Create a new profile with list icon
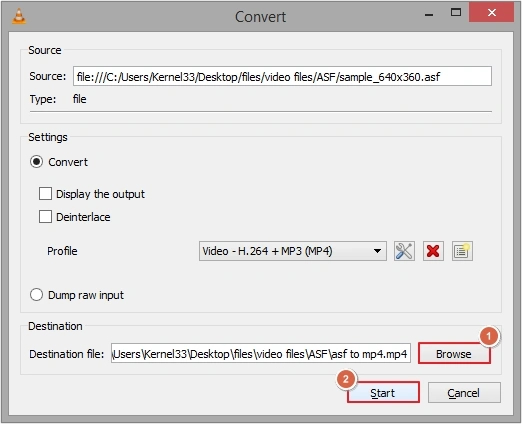Image resolution: width=522 pixels, height=424 pixels. coord(462,251)
